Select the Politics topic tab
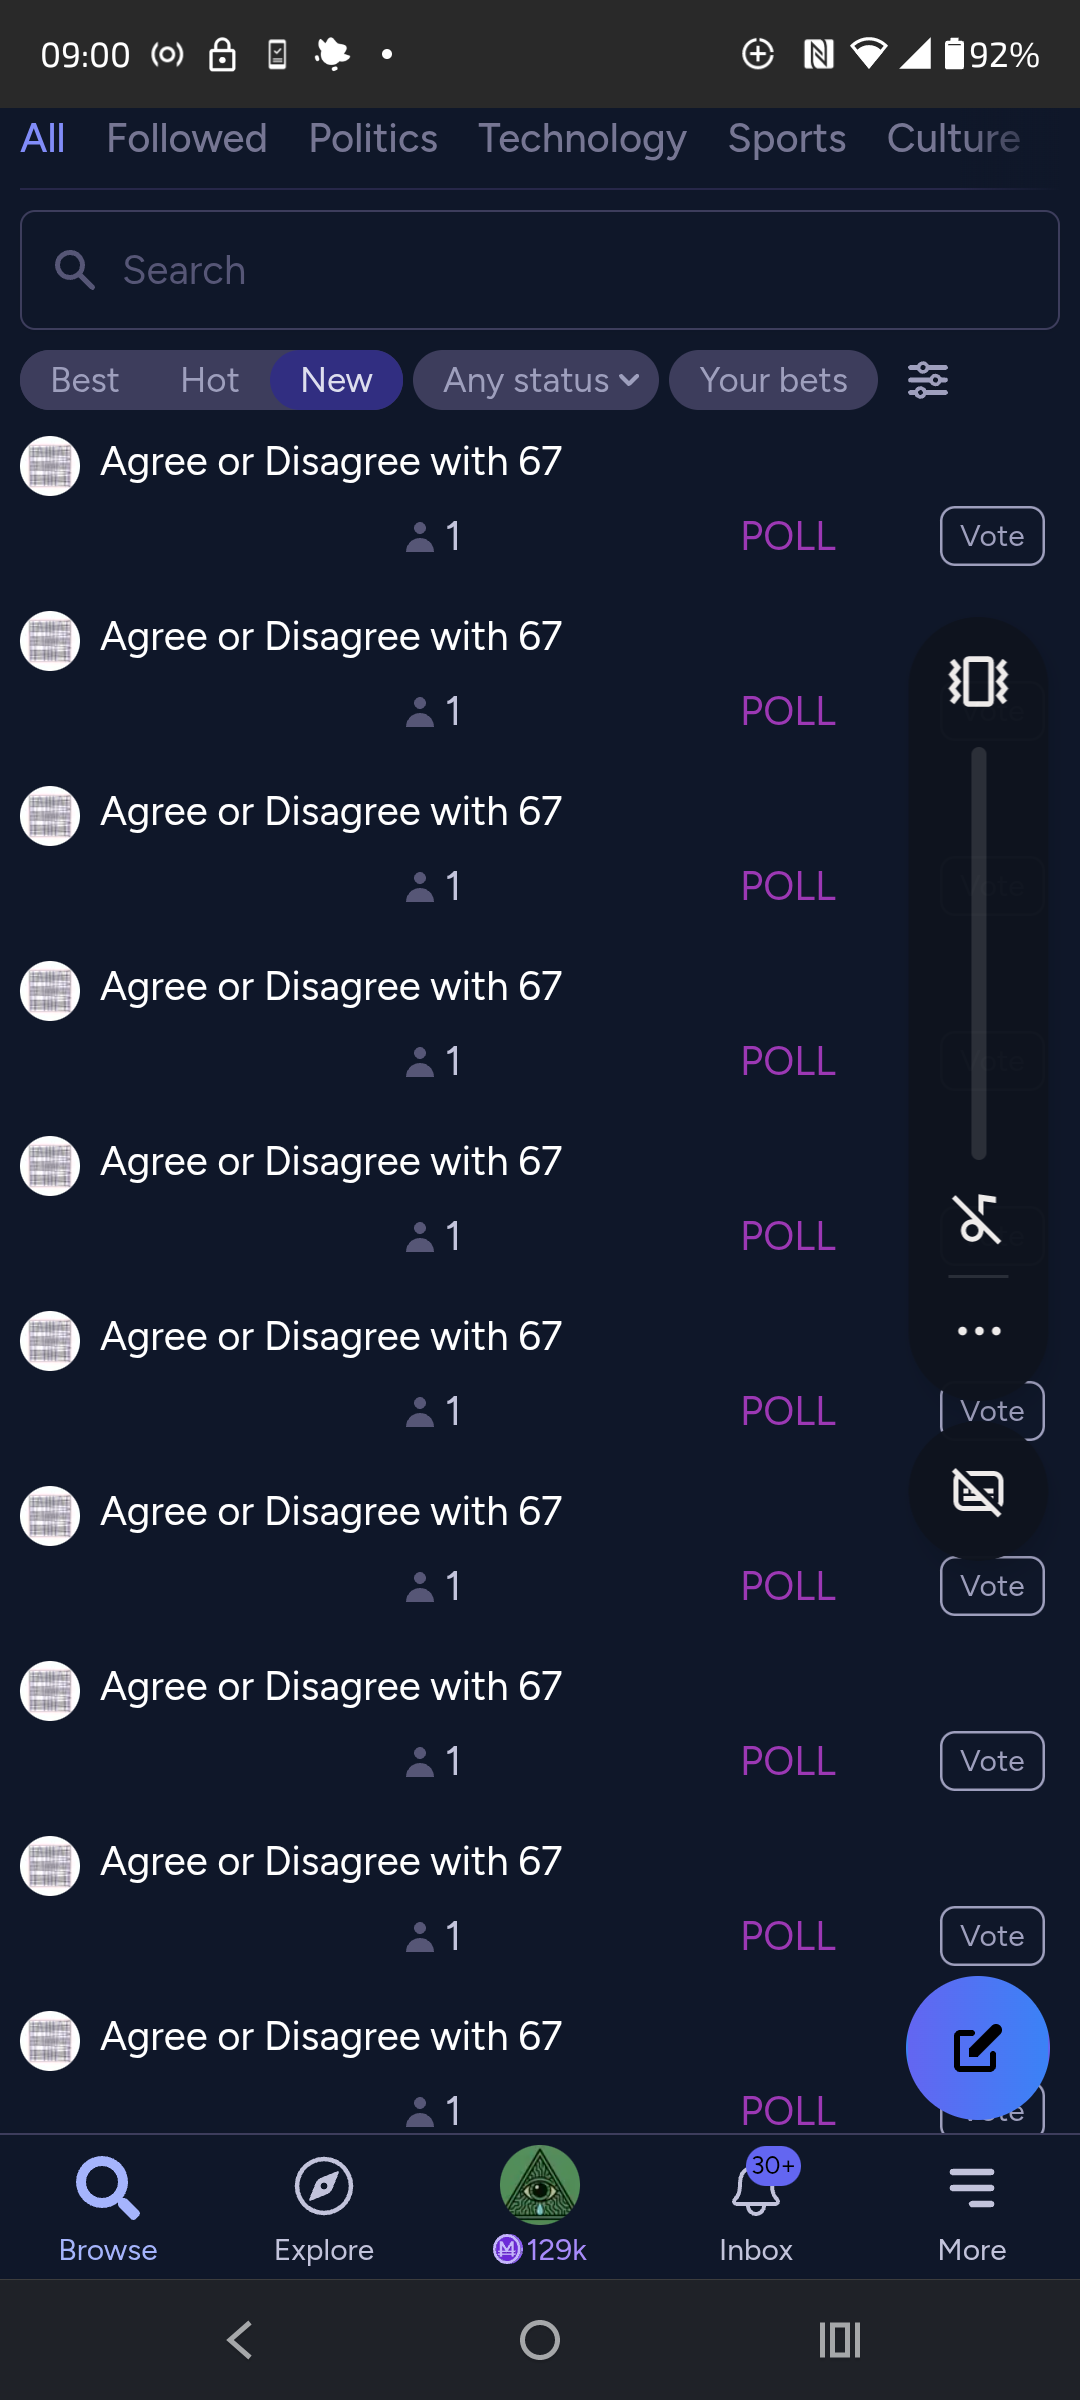 [373, 139]
